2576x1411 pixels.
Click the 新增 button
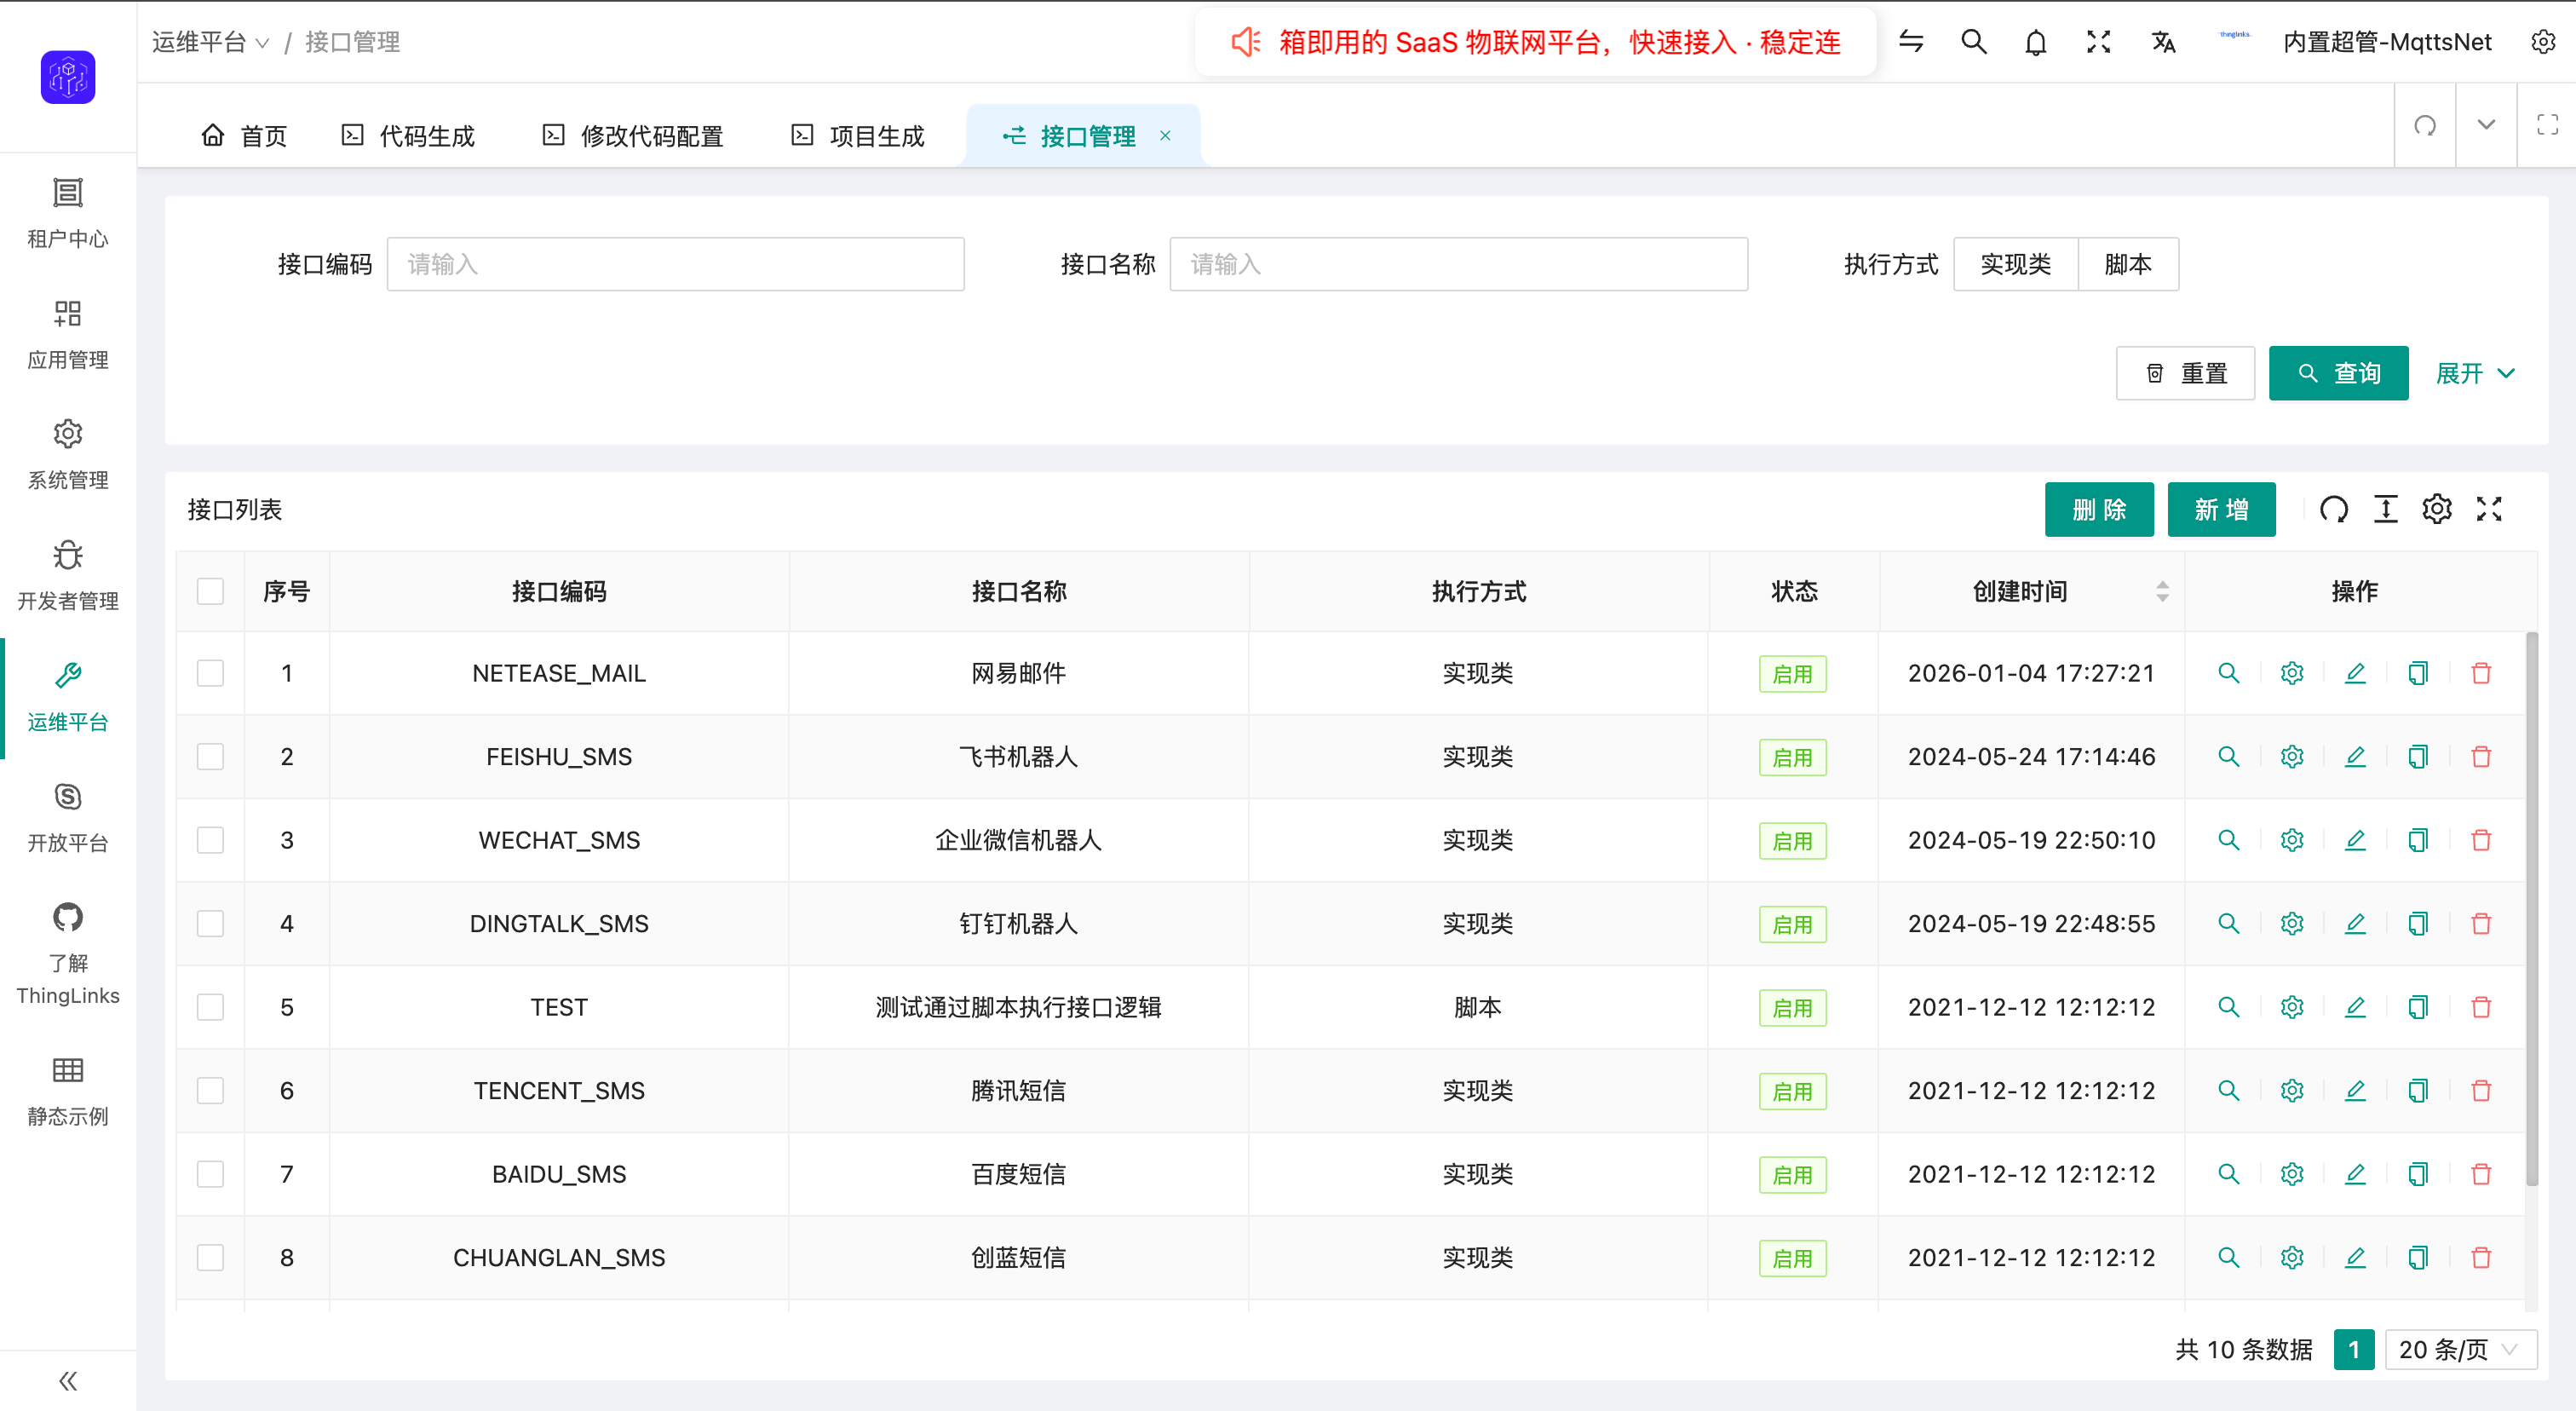click(2222, 509)
